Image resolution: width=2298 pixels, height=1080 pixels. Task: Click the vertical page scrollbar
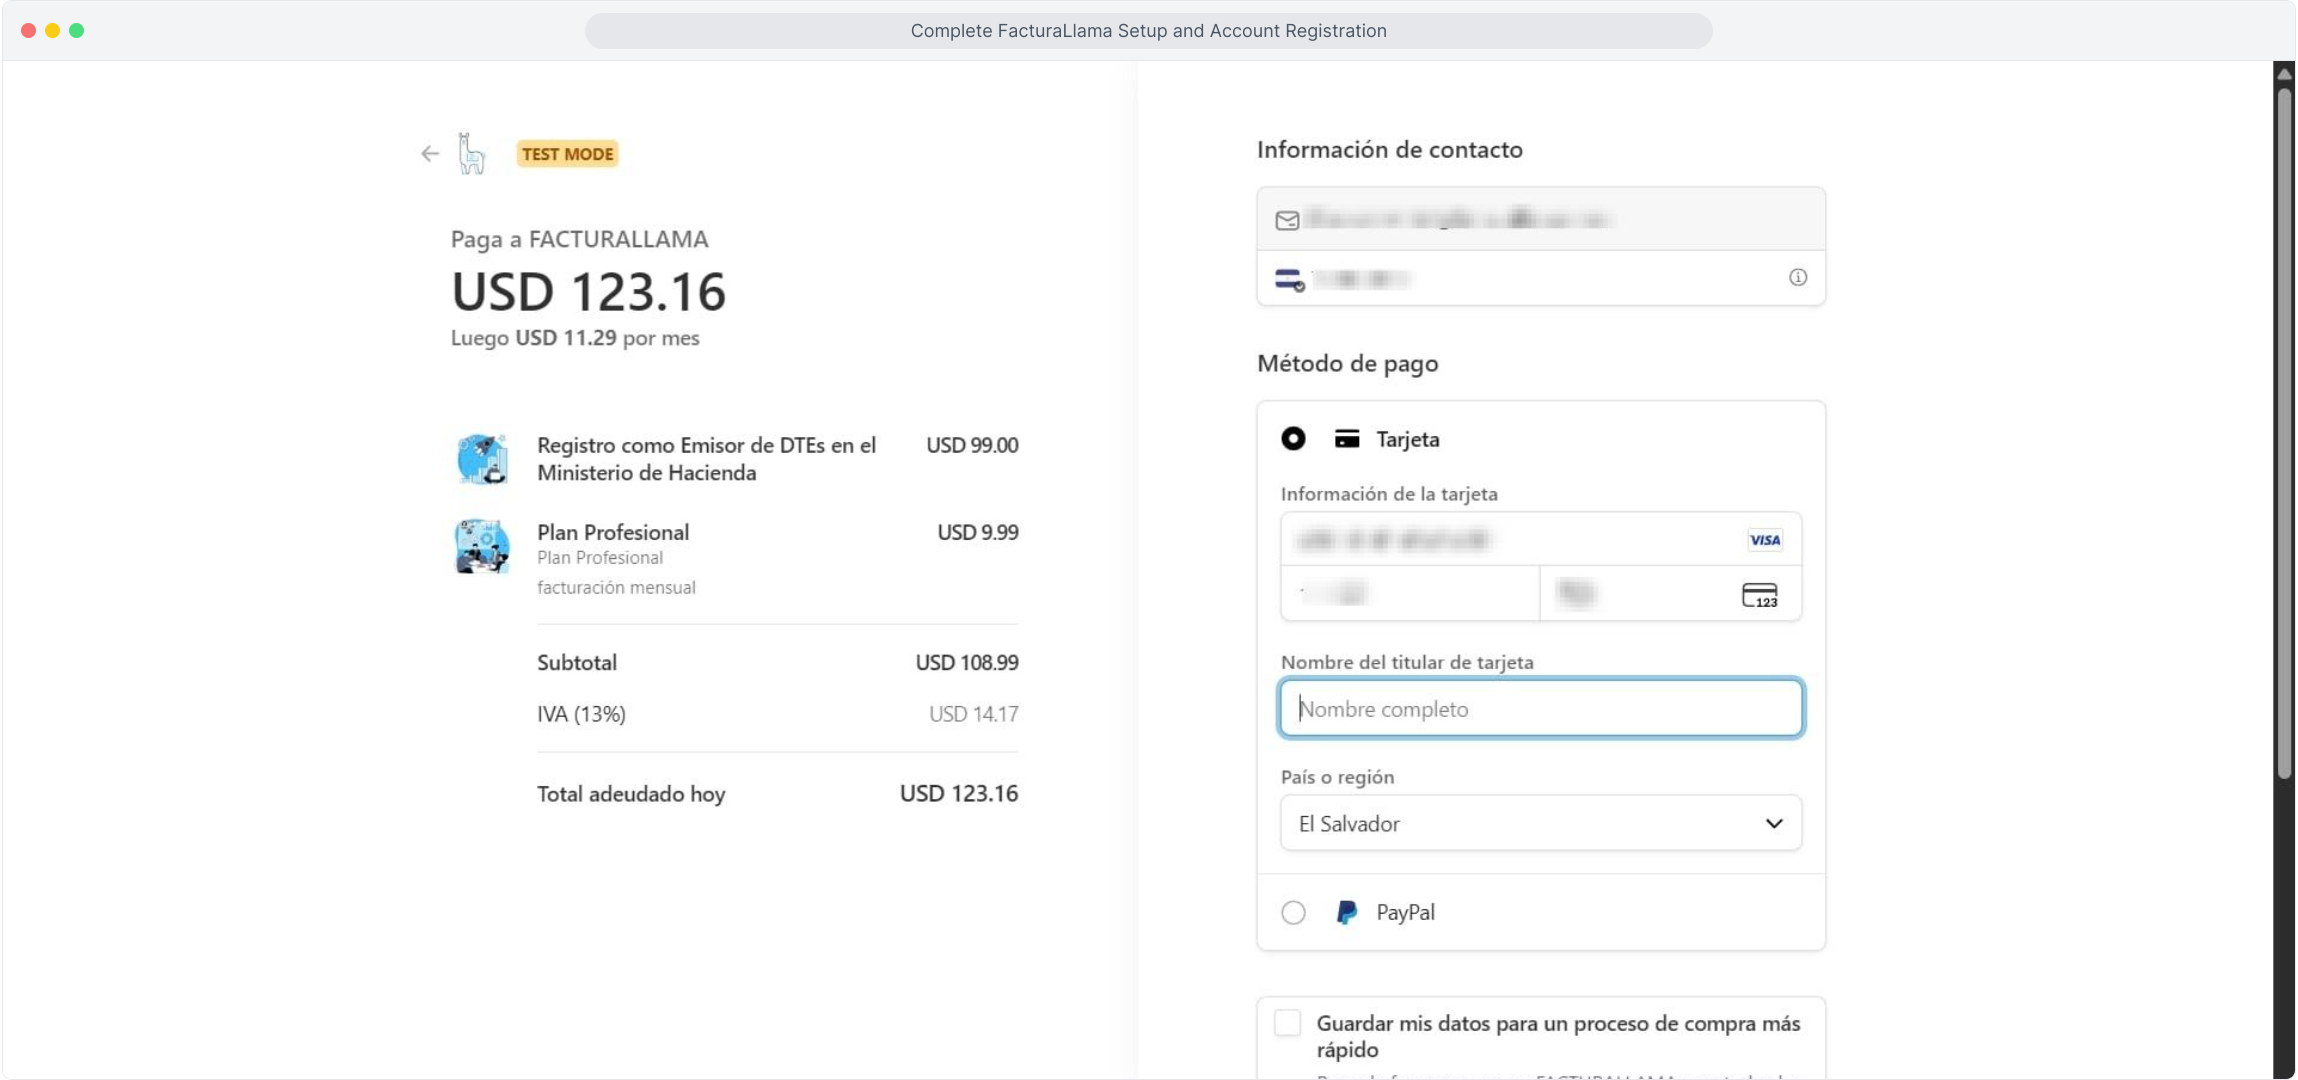pyautogui.click(x=2284, y=430)
